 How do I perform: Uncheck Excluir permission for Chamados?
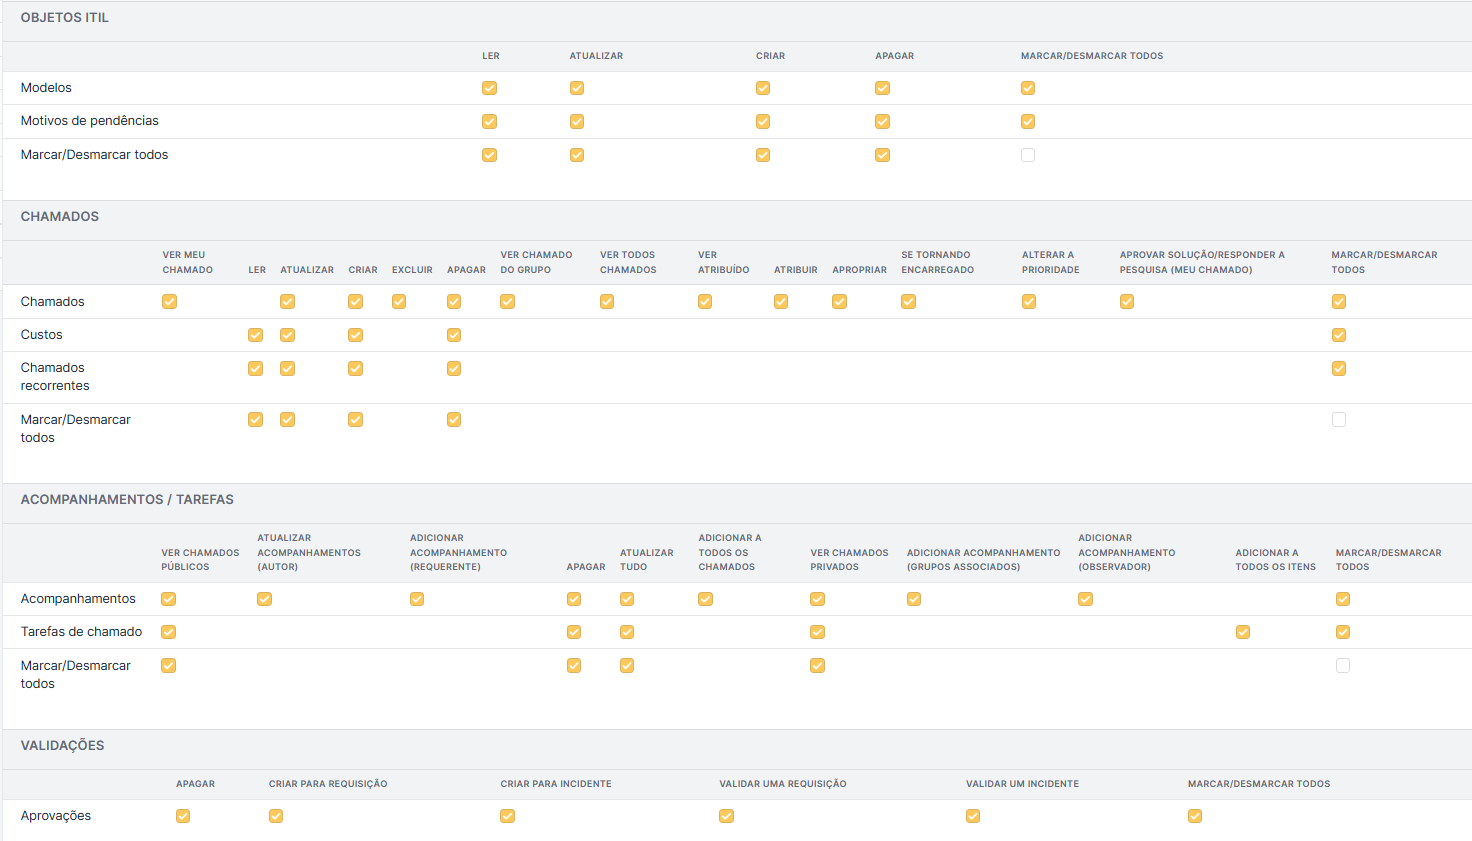pos(399,301)
